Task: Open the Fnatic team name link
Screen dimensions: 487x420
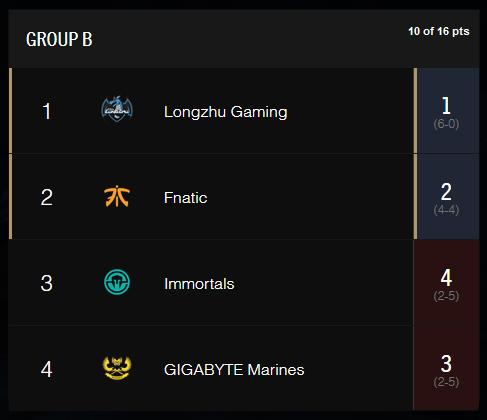Action: pos(186,198)
